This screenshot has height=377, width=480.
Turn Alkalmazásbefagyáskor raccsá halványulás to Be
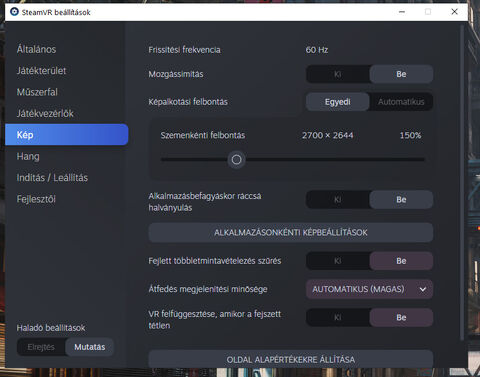point(401,200)
